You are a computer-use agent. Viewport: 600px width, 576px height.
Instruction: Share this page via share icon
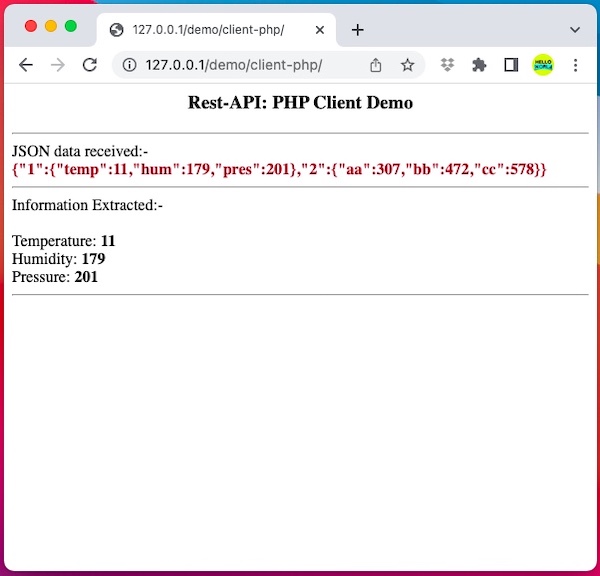pos(376,65)
